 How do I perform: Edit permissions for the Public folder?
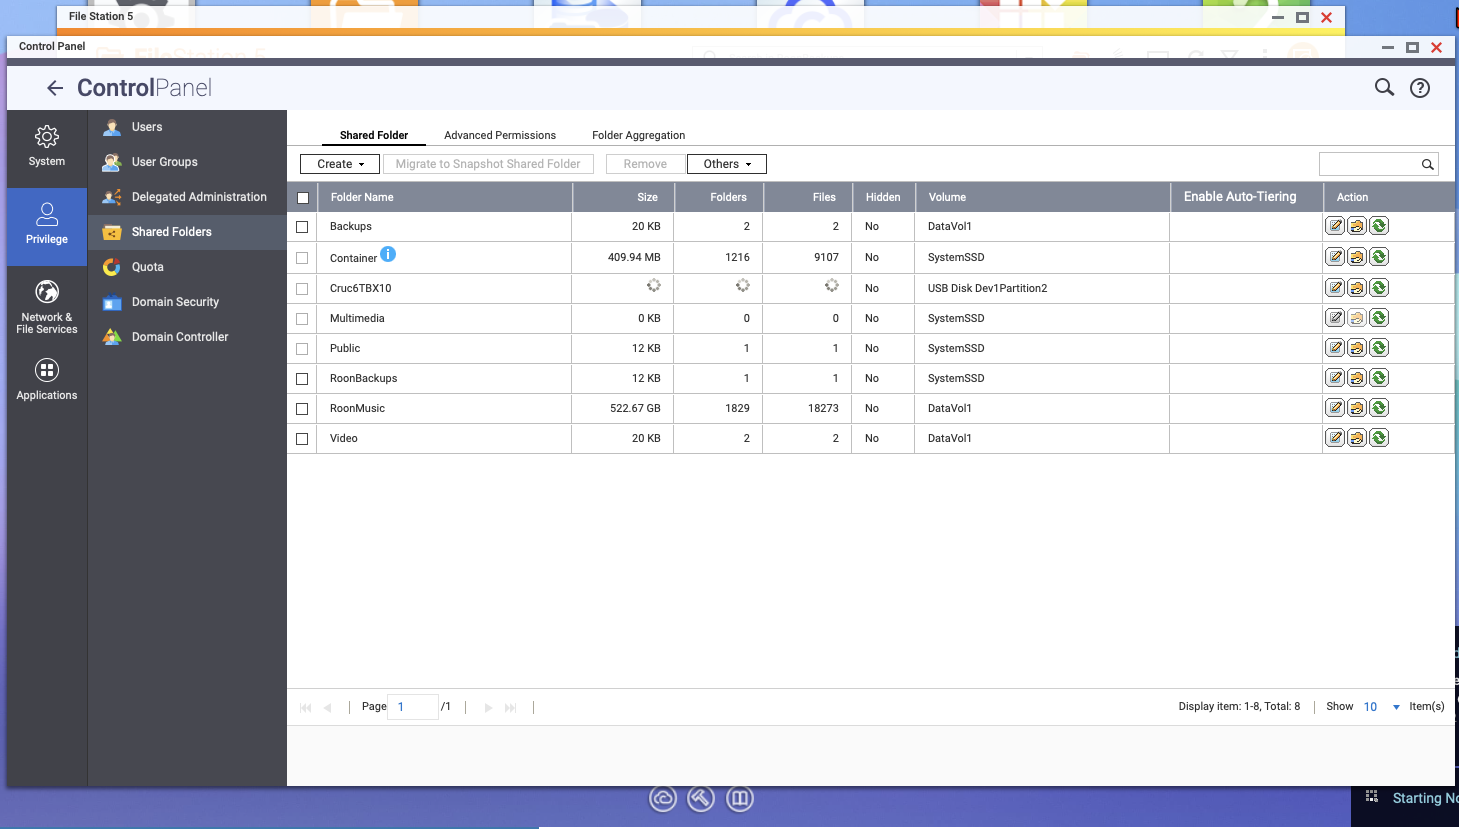tap(1357, 348)
